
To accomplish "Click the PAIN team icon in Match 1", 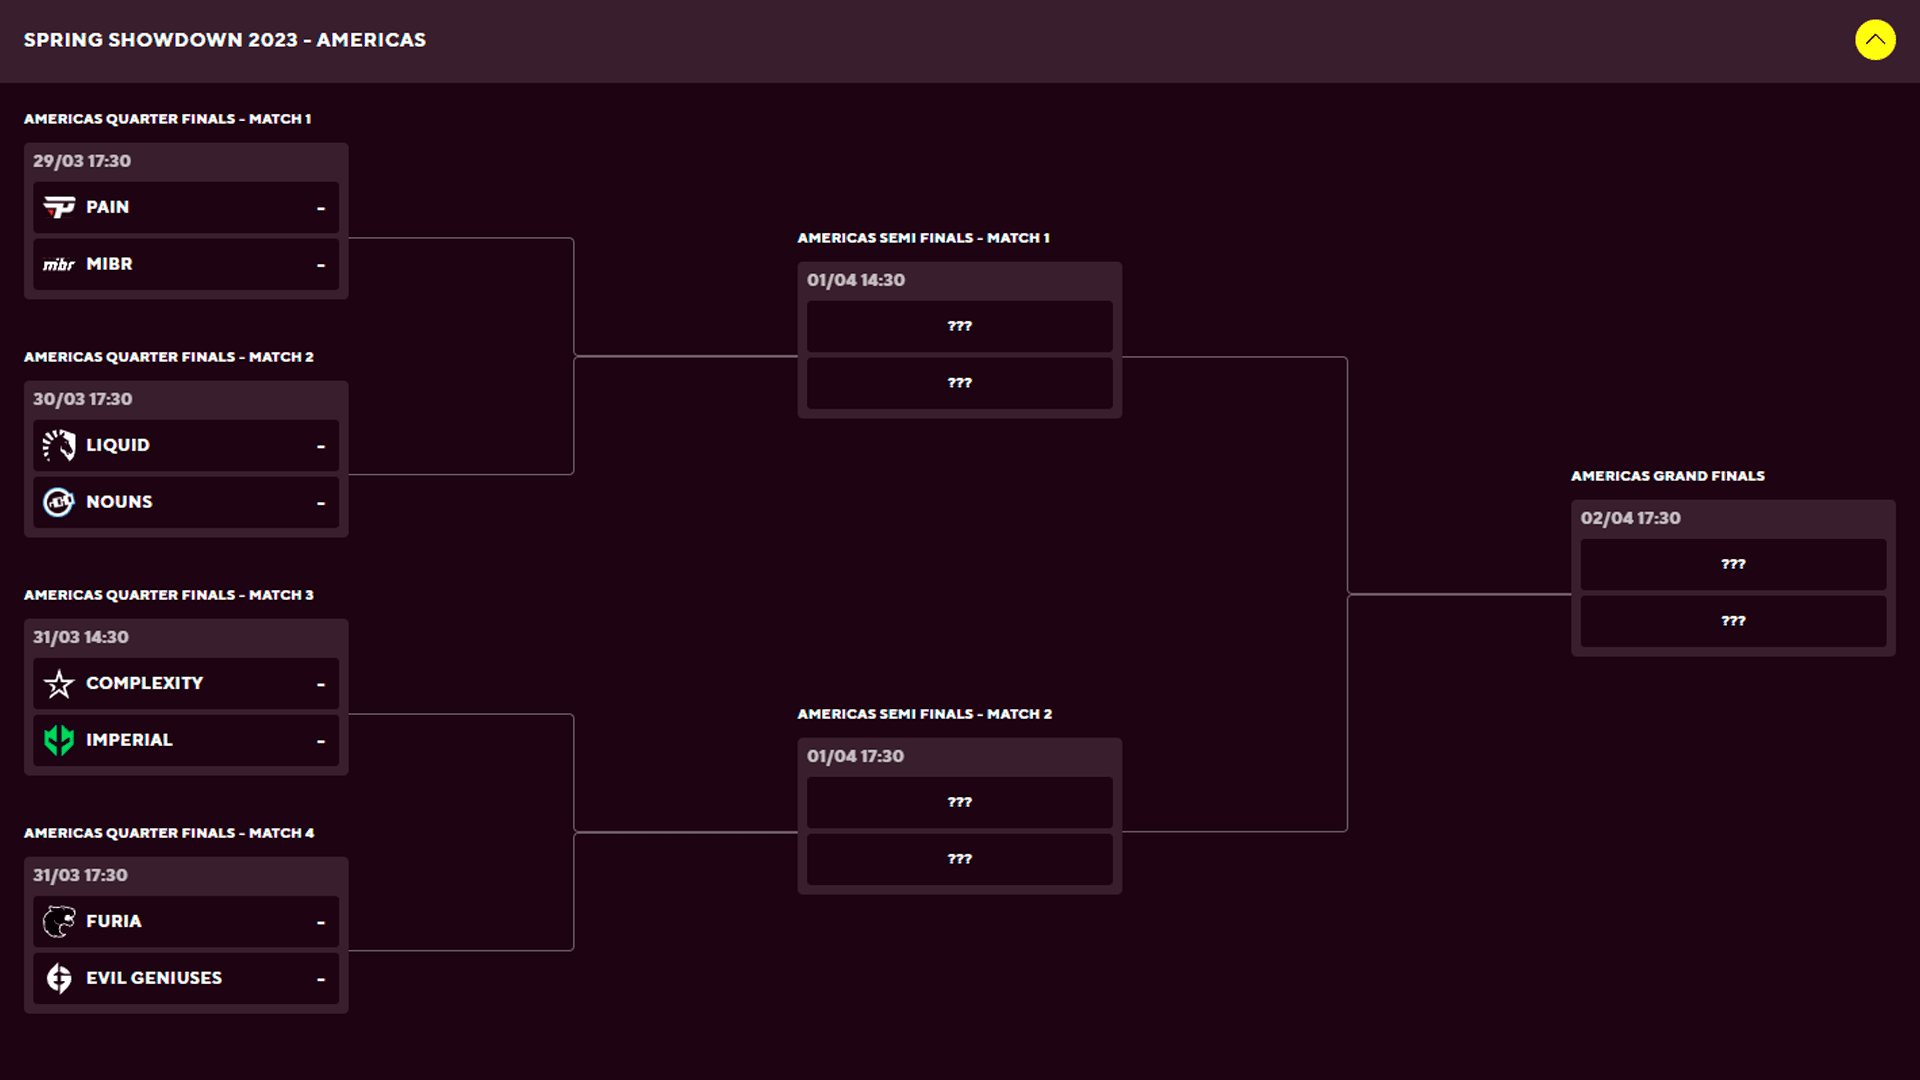I will (58, 207).
